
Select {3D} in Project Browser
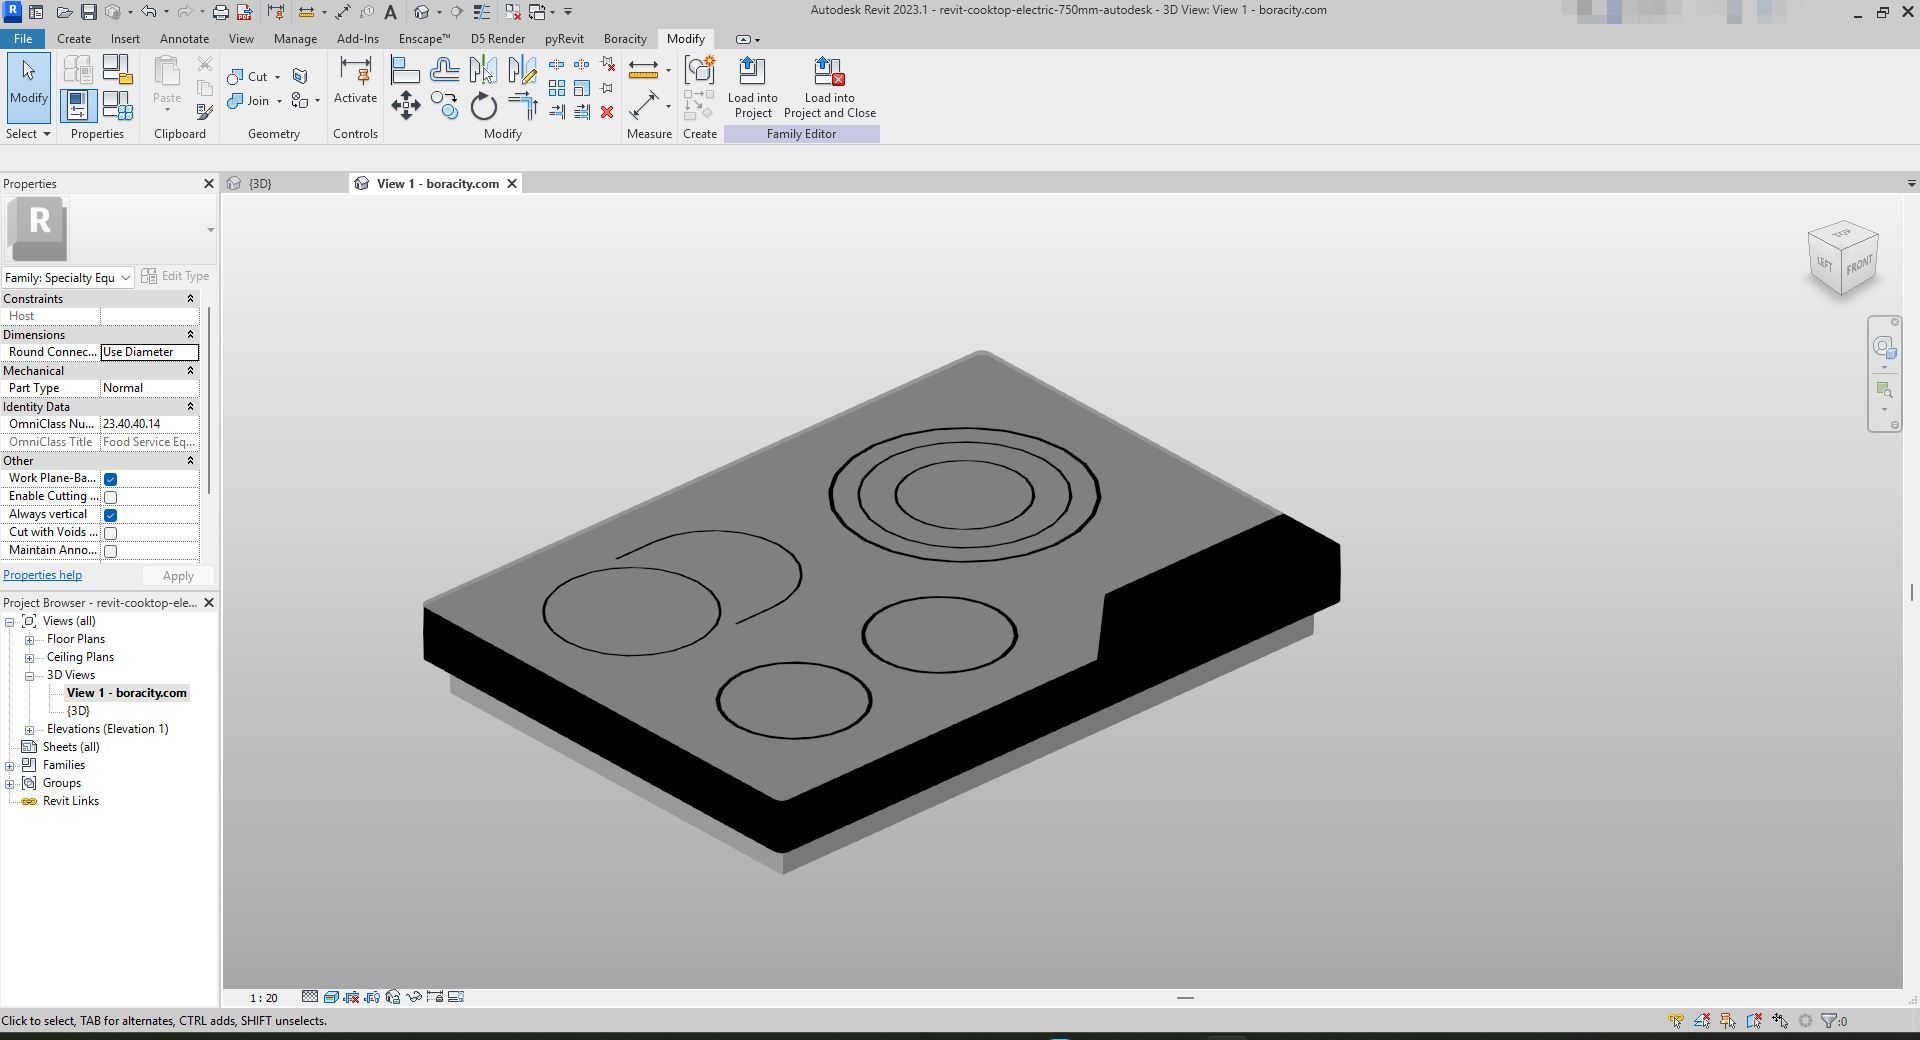[78, 711]
